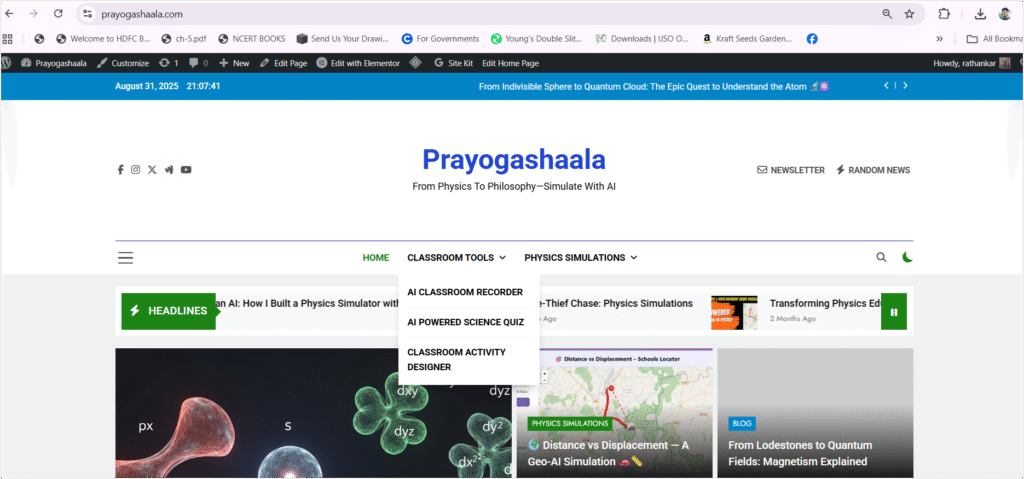Open Classroom Activity Designer menu entry
This screenshot has height=479, width=1024.
[x=456, y=359]
